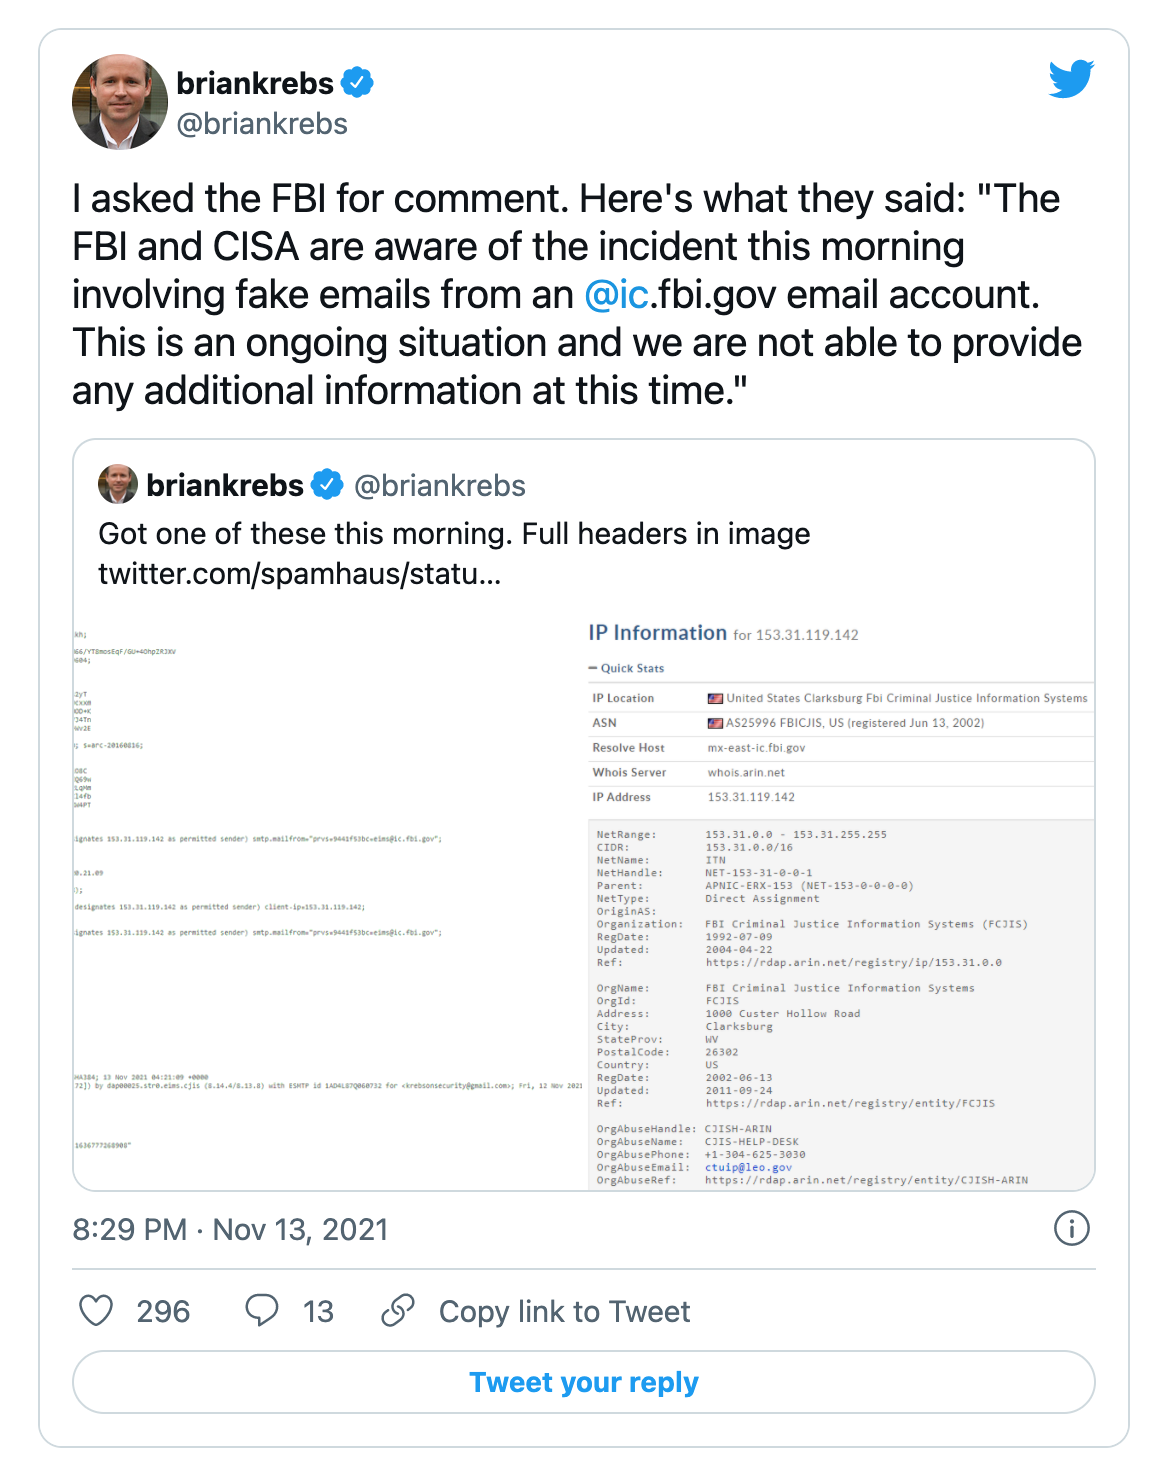Screen dimensions: 1174x1484
Task: Click the Twitter bird logo
Action: pos(1071,79)
